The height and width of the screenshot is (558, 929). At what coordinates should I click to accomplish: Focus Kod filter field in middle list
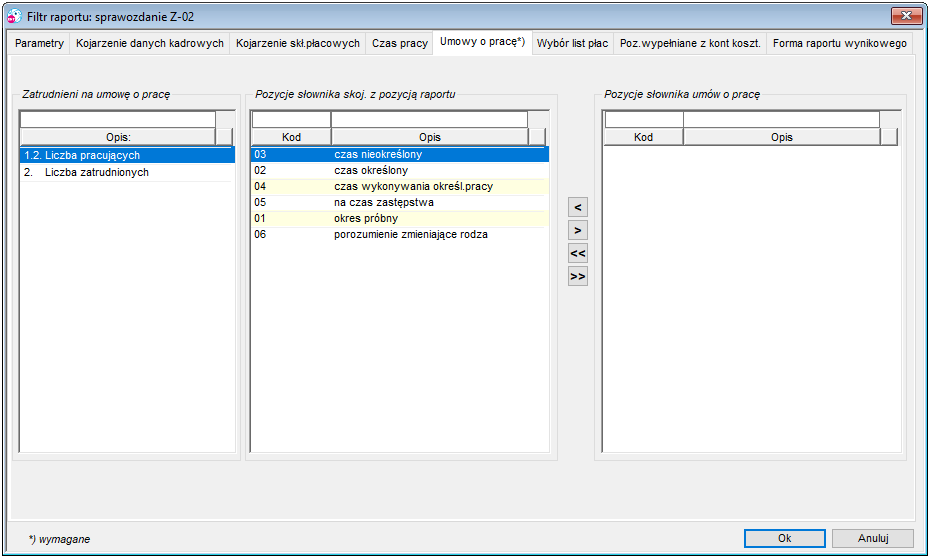[291, 120]
